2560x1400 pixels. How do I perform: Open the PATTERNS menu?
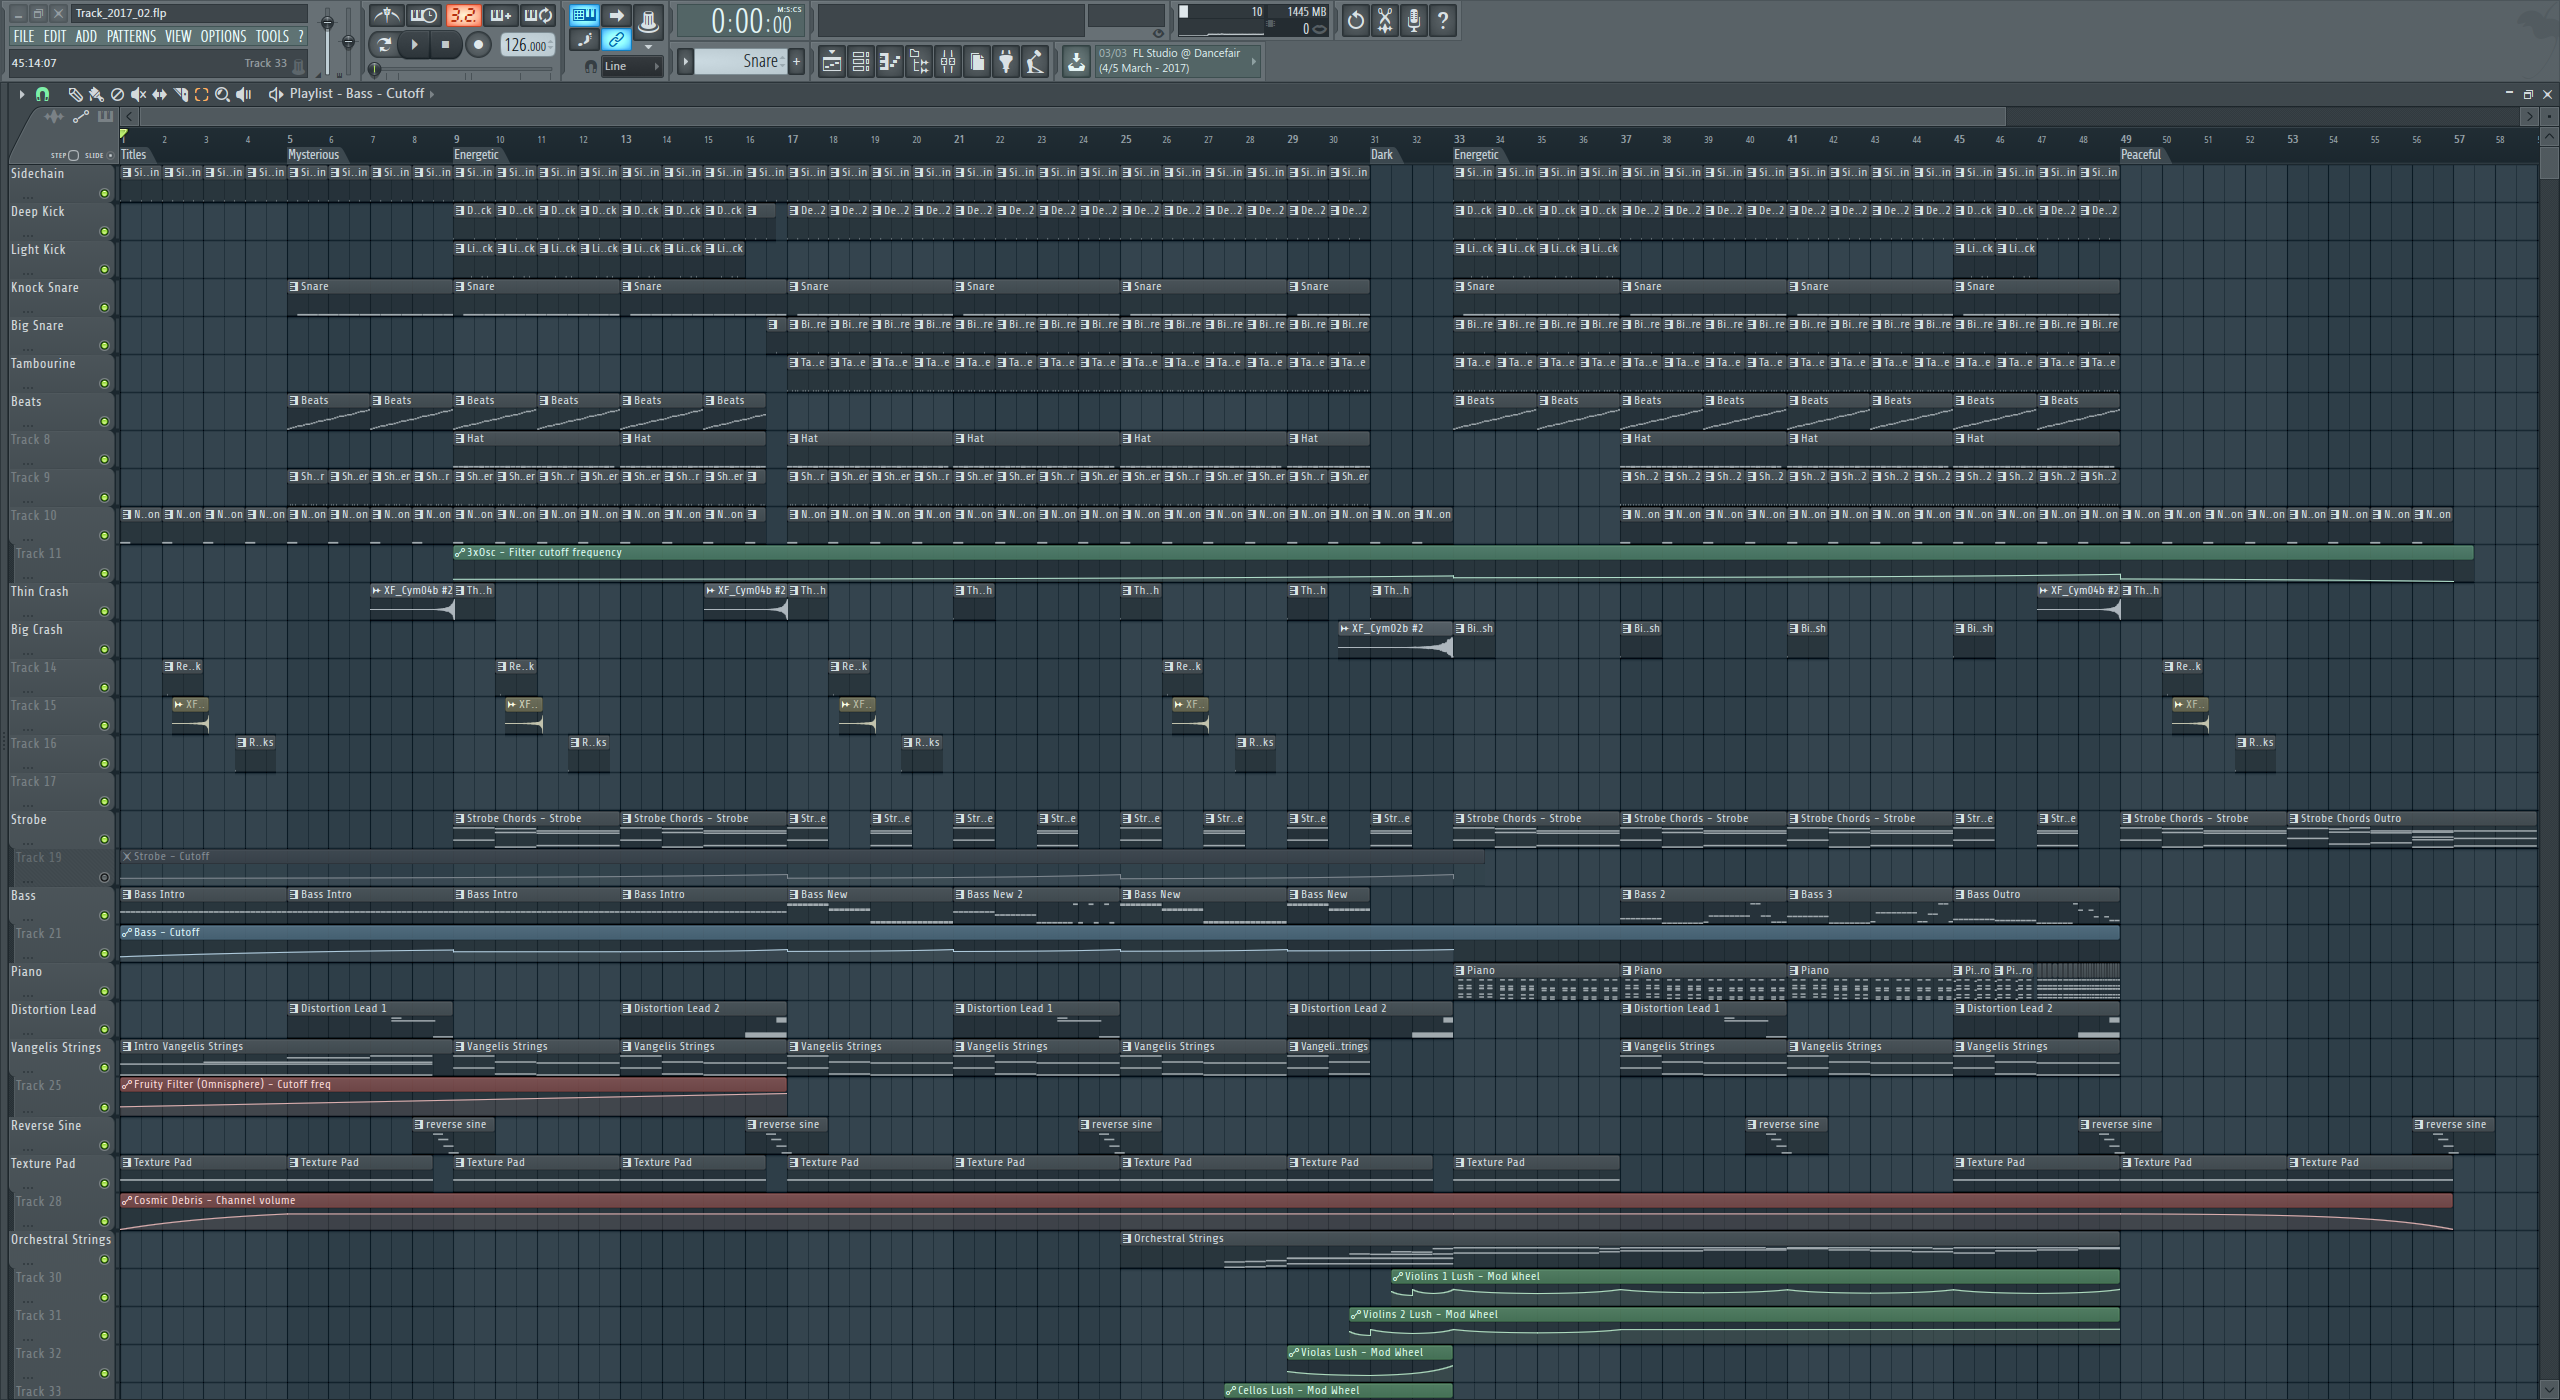[131, 36]
